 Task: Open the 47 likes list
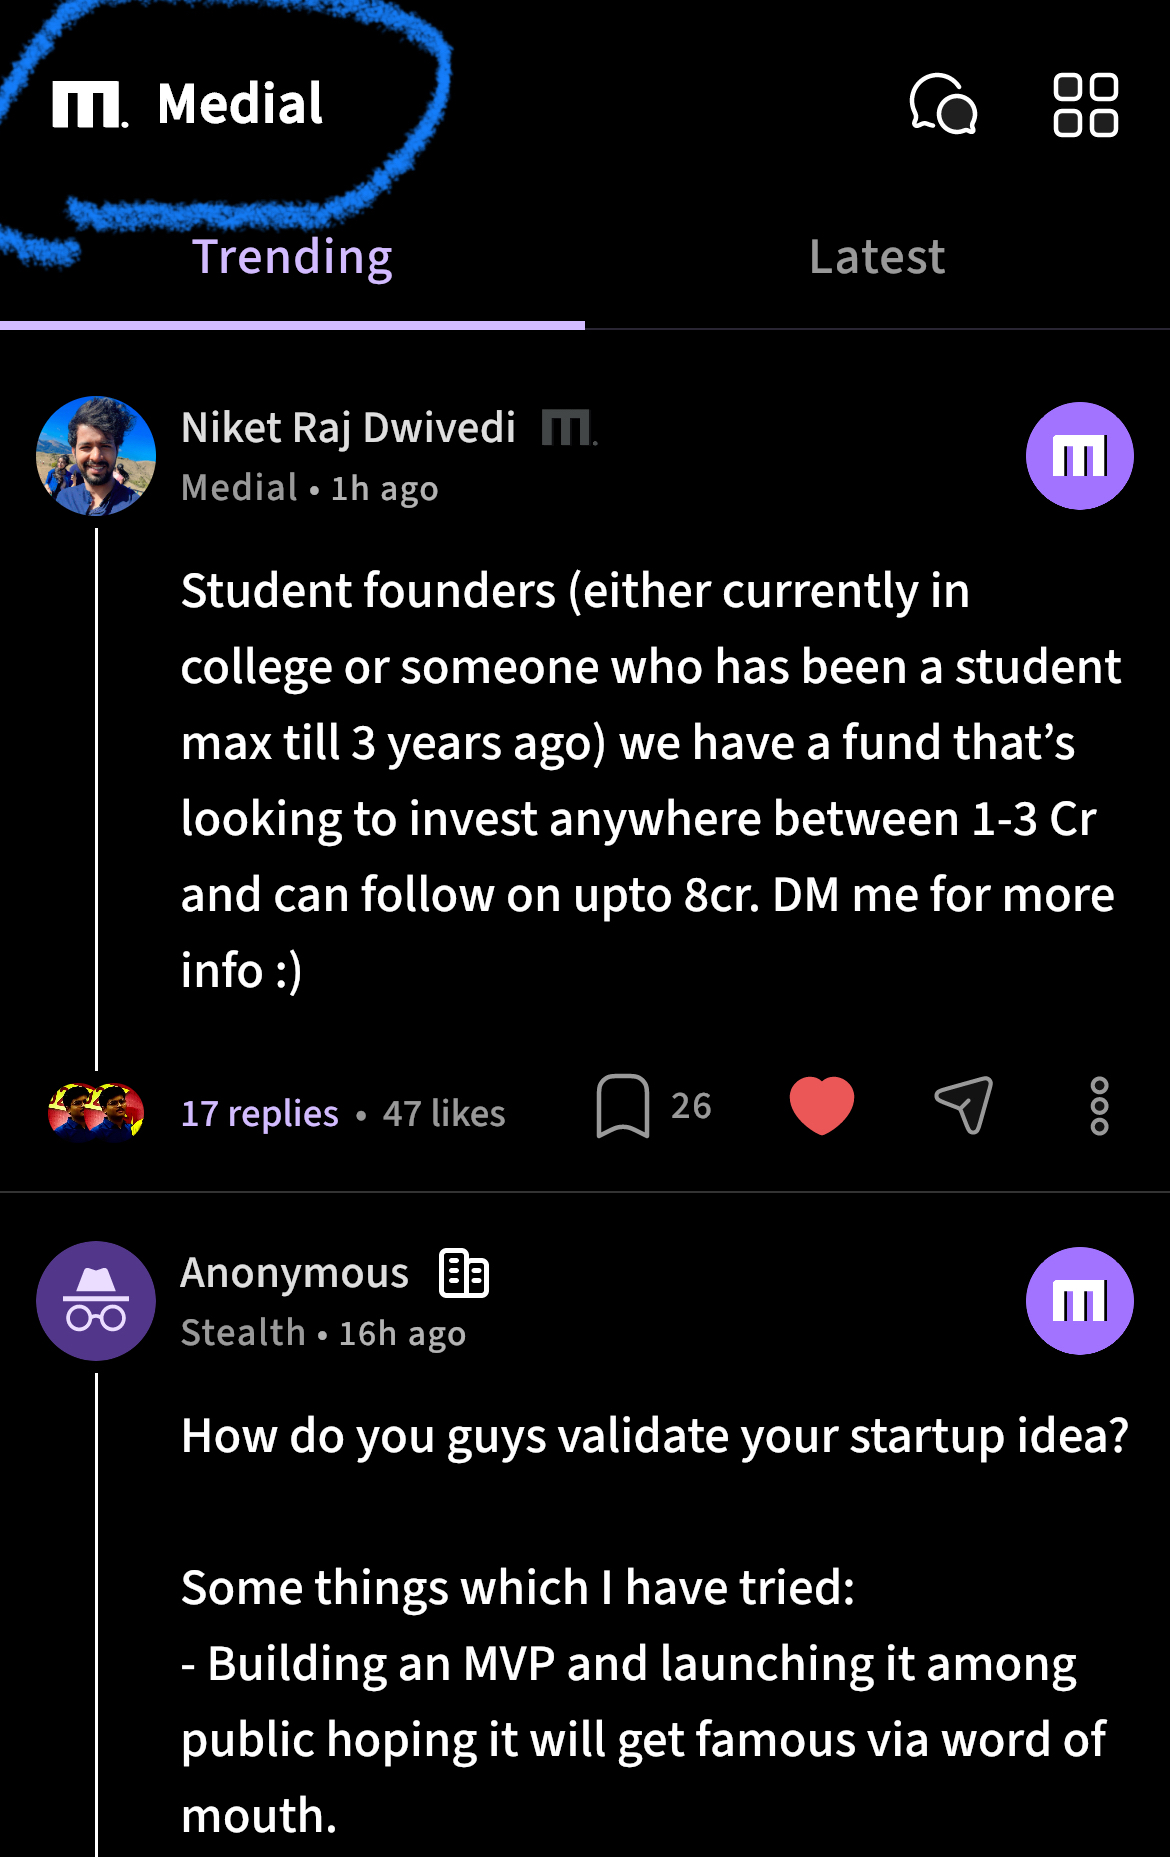coord(444,1114)
